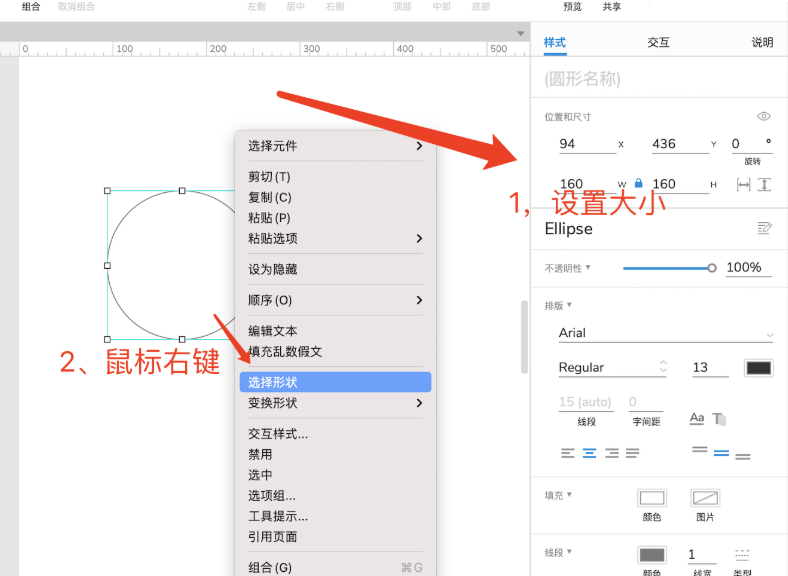Toggle the widget visibility eye icon
This screenshot has width=788, height=576.
click(x=763, y=116)
